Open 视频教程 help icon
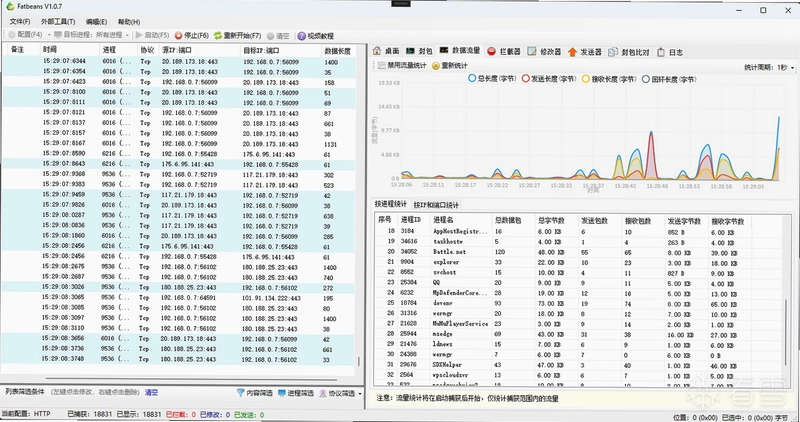The width and height of the screenshot is (800, 422). pos(301,36)
